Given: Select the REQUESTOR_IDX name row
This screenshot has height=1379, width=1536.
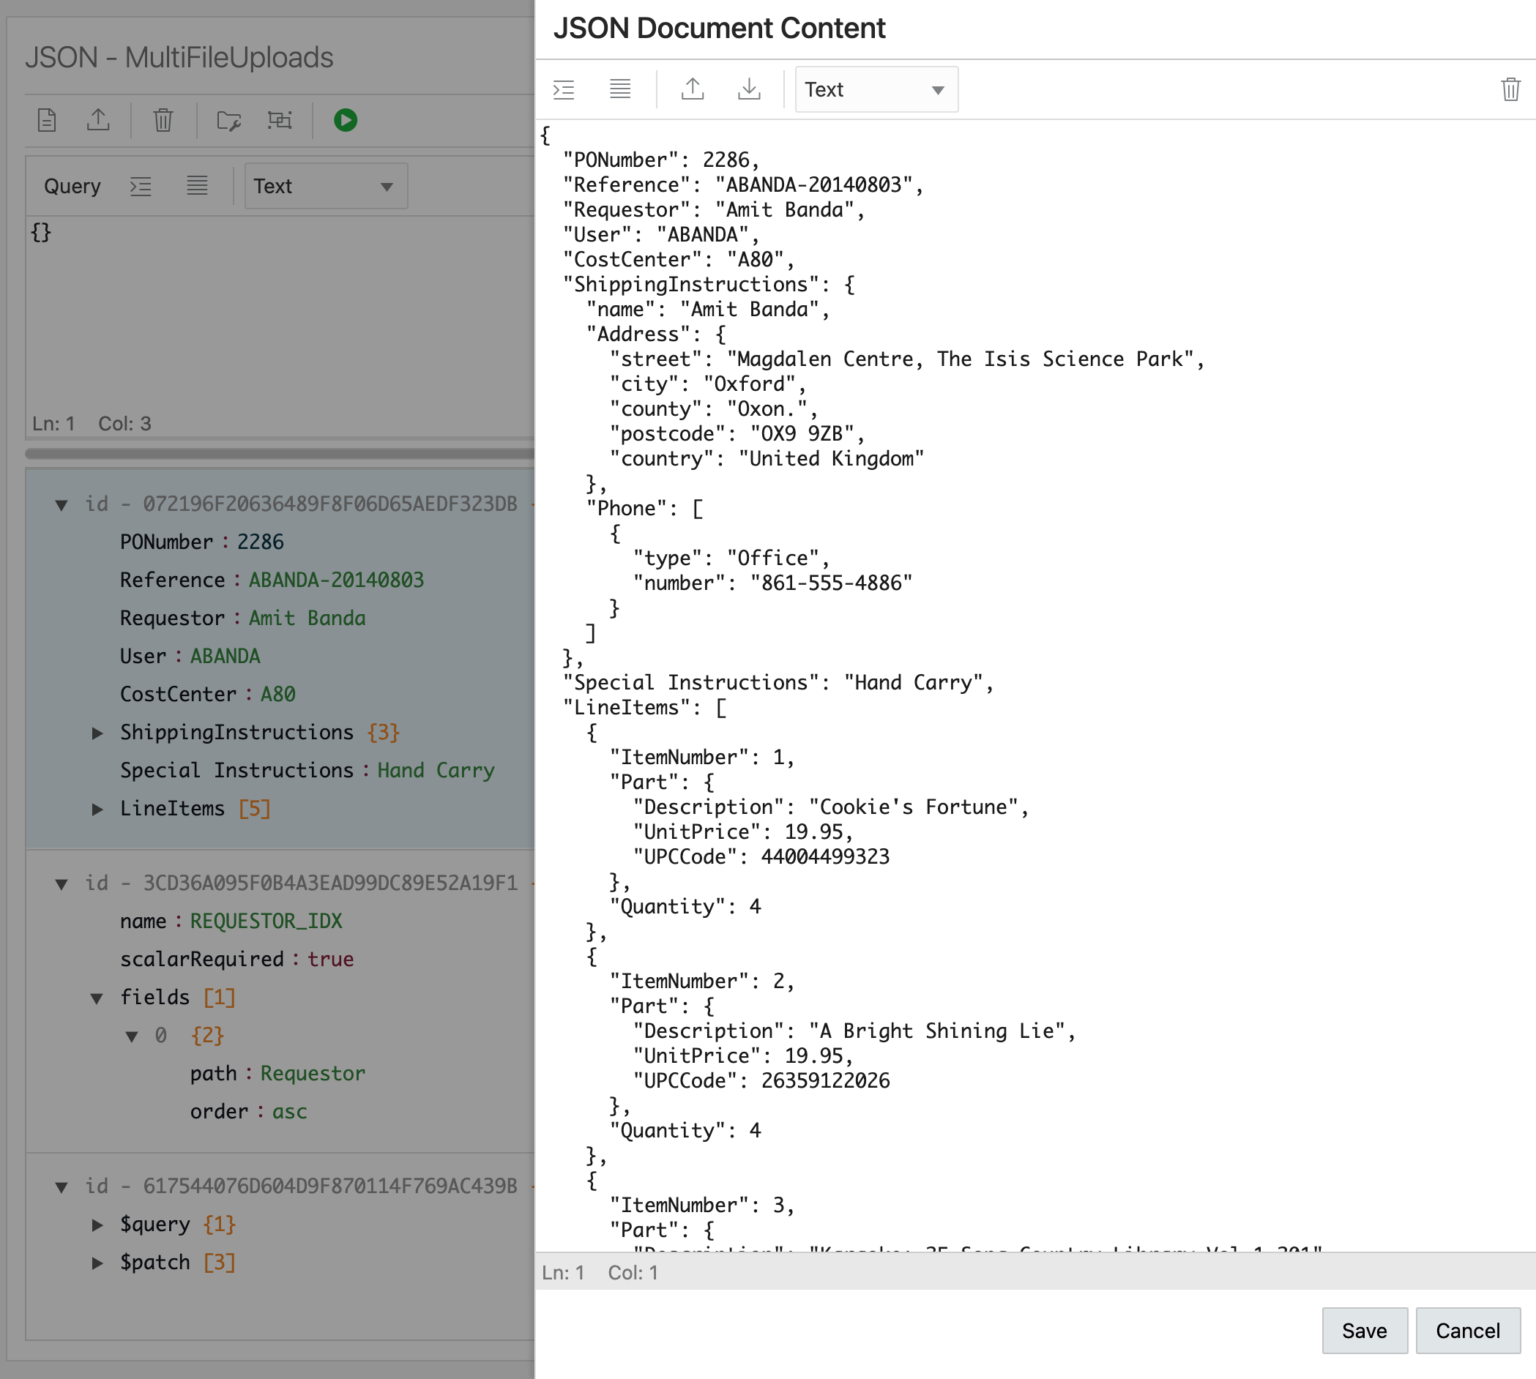Looking at the screenshot, I should tap(231, 921).
